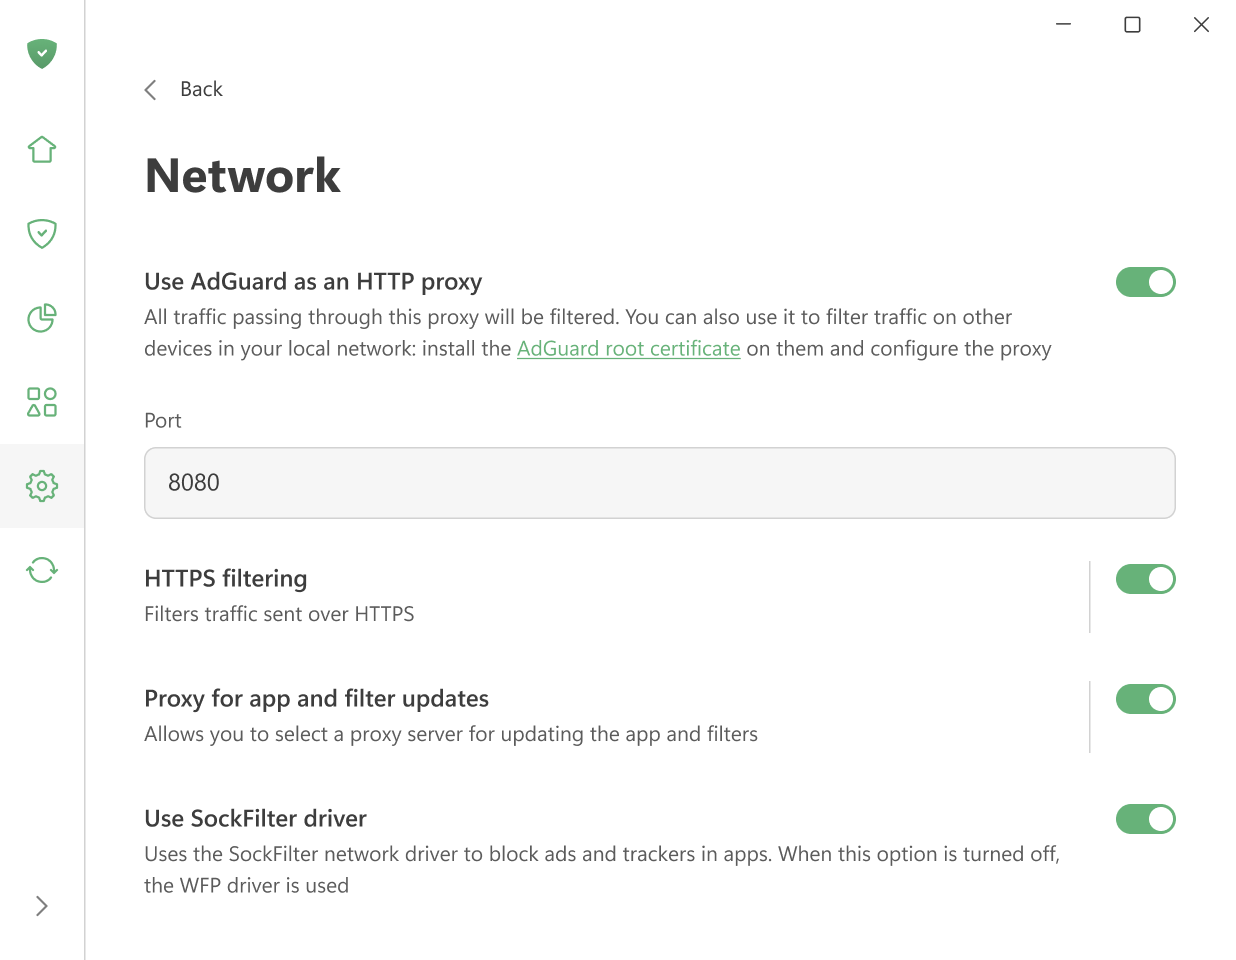This screenshot has width=1236, height=960.
Task: Collapse the Network page using Back
Action: coord(201,89)
